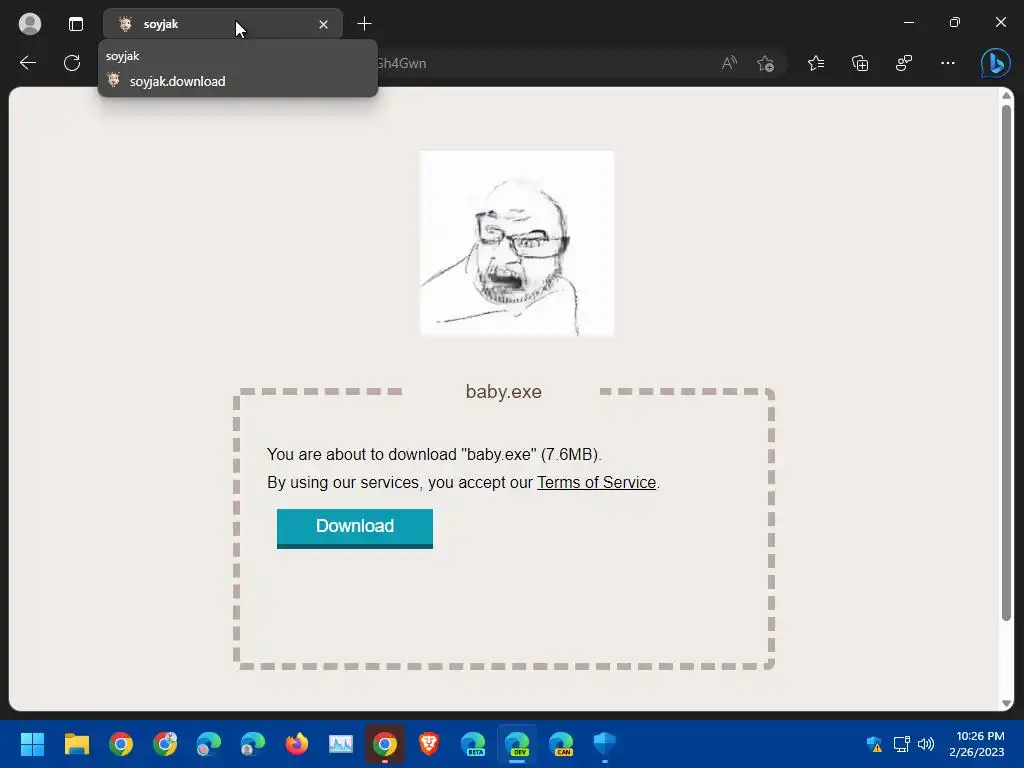
Task: Click the soyjak sketch image
Action: [517, 244]
